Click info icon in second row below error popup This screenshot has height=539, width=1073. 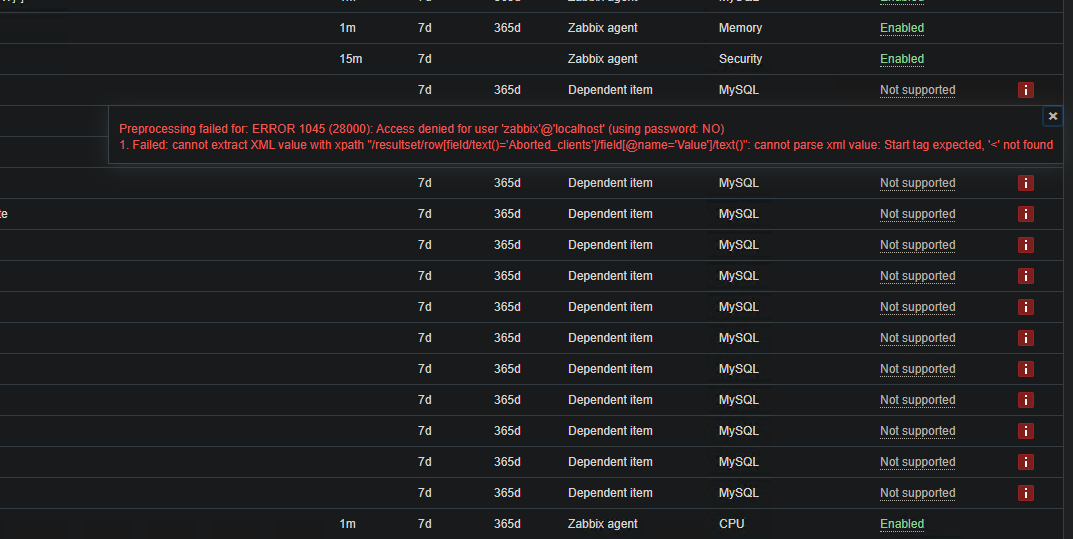1025,214
